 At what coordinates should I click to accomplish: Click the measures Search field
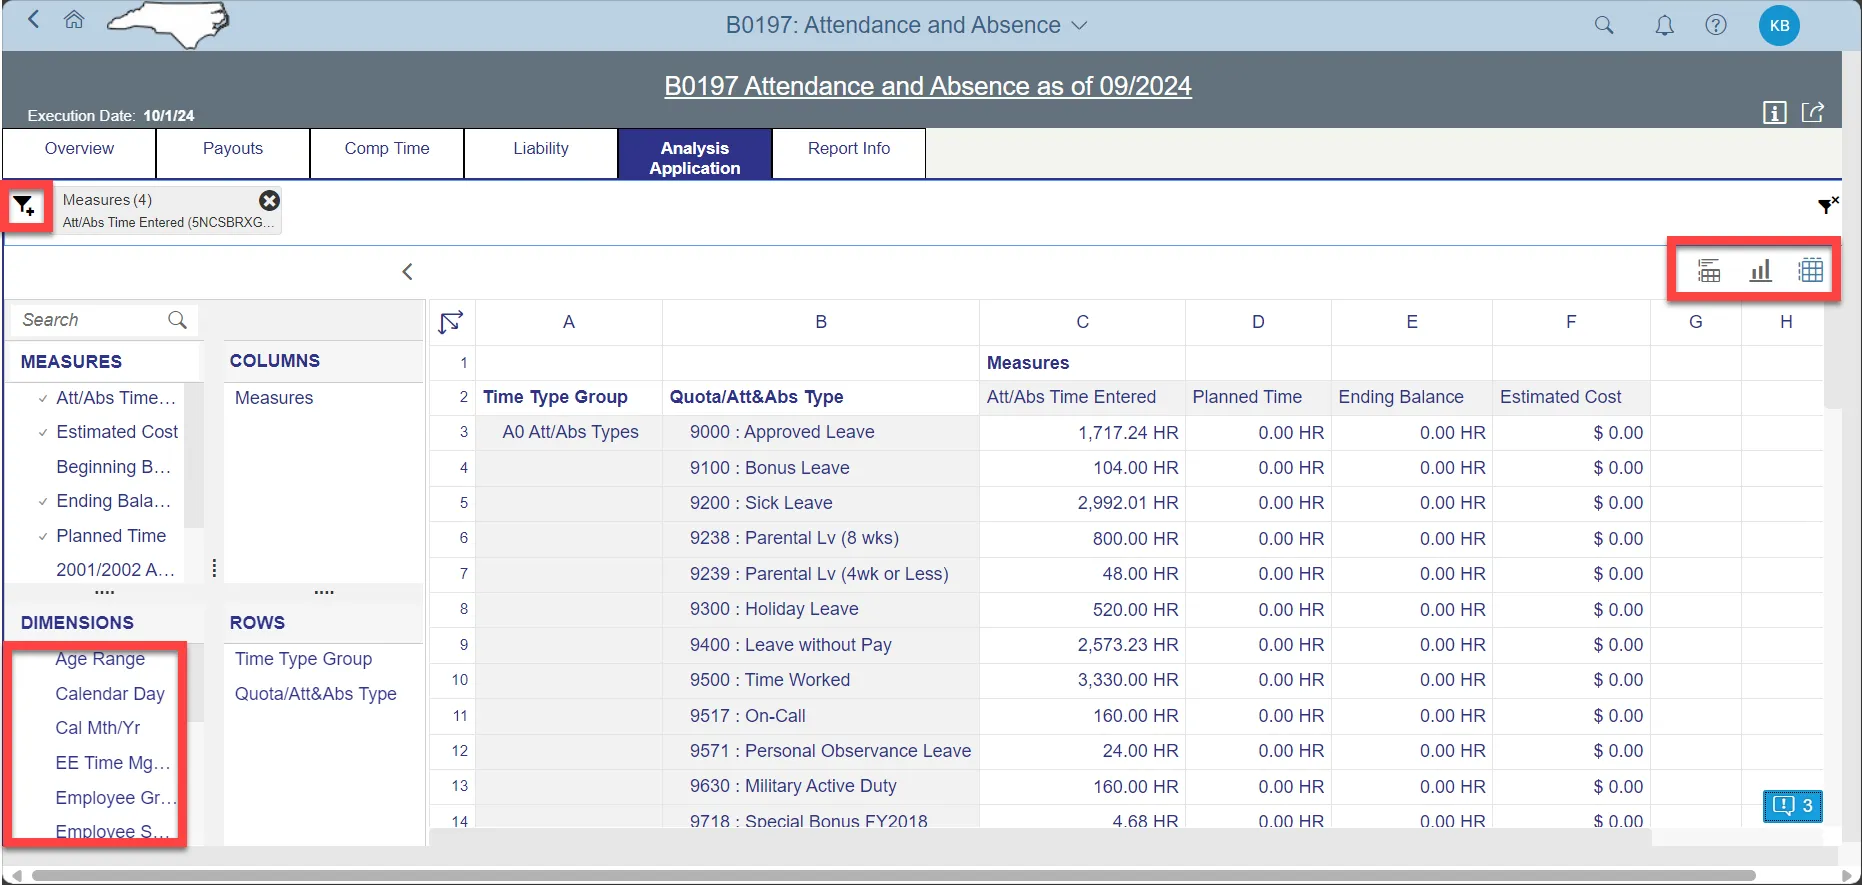pos(92,320)
